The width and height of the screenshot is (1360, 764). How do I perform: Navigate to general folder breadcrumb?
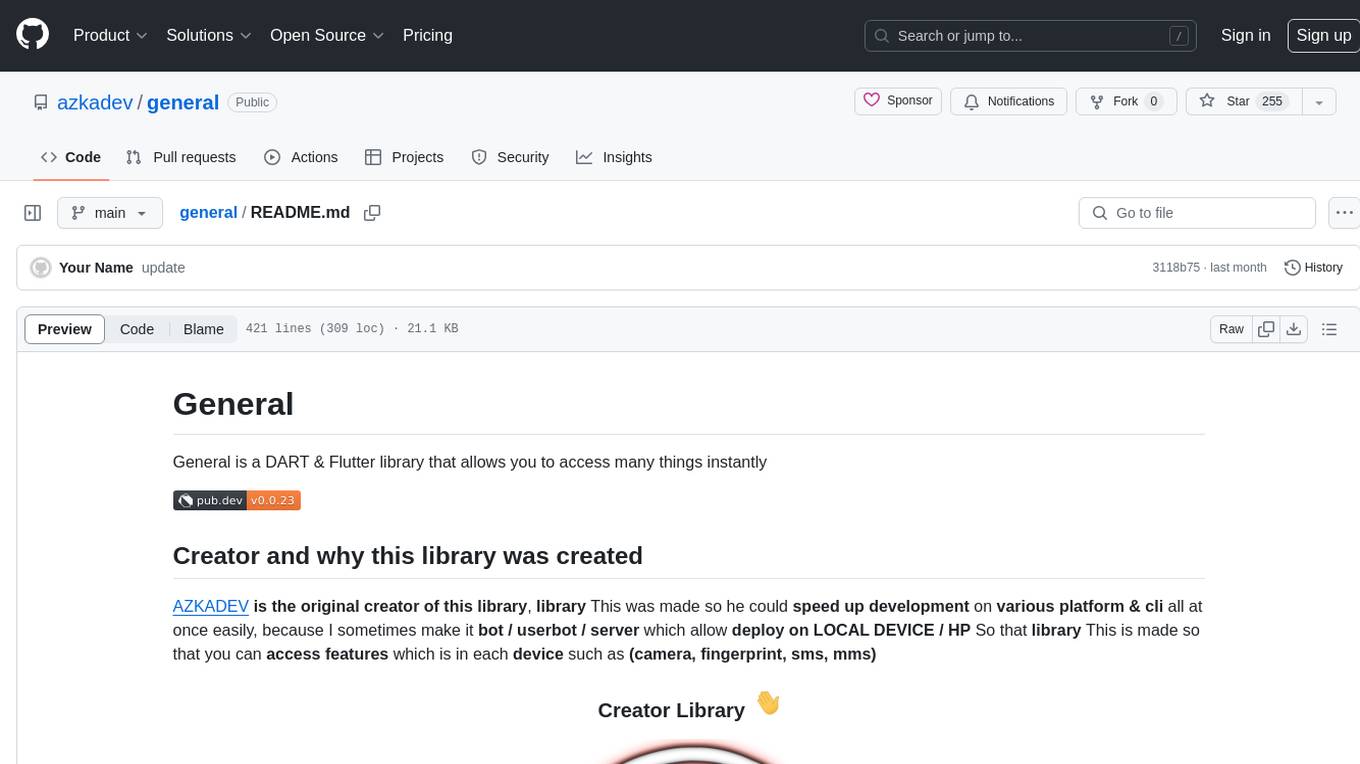pyautogui.click(x=208, y=213)
